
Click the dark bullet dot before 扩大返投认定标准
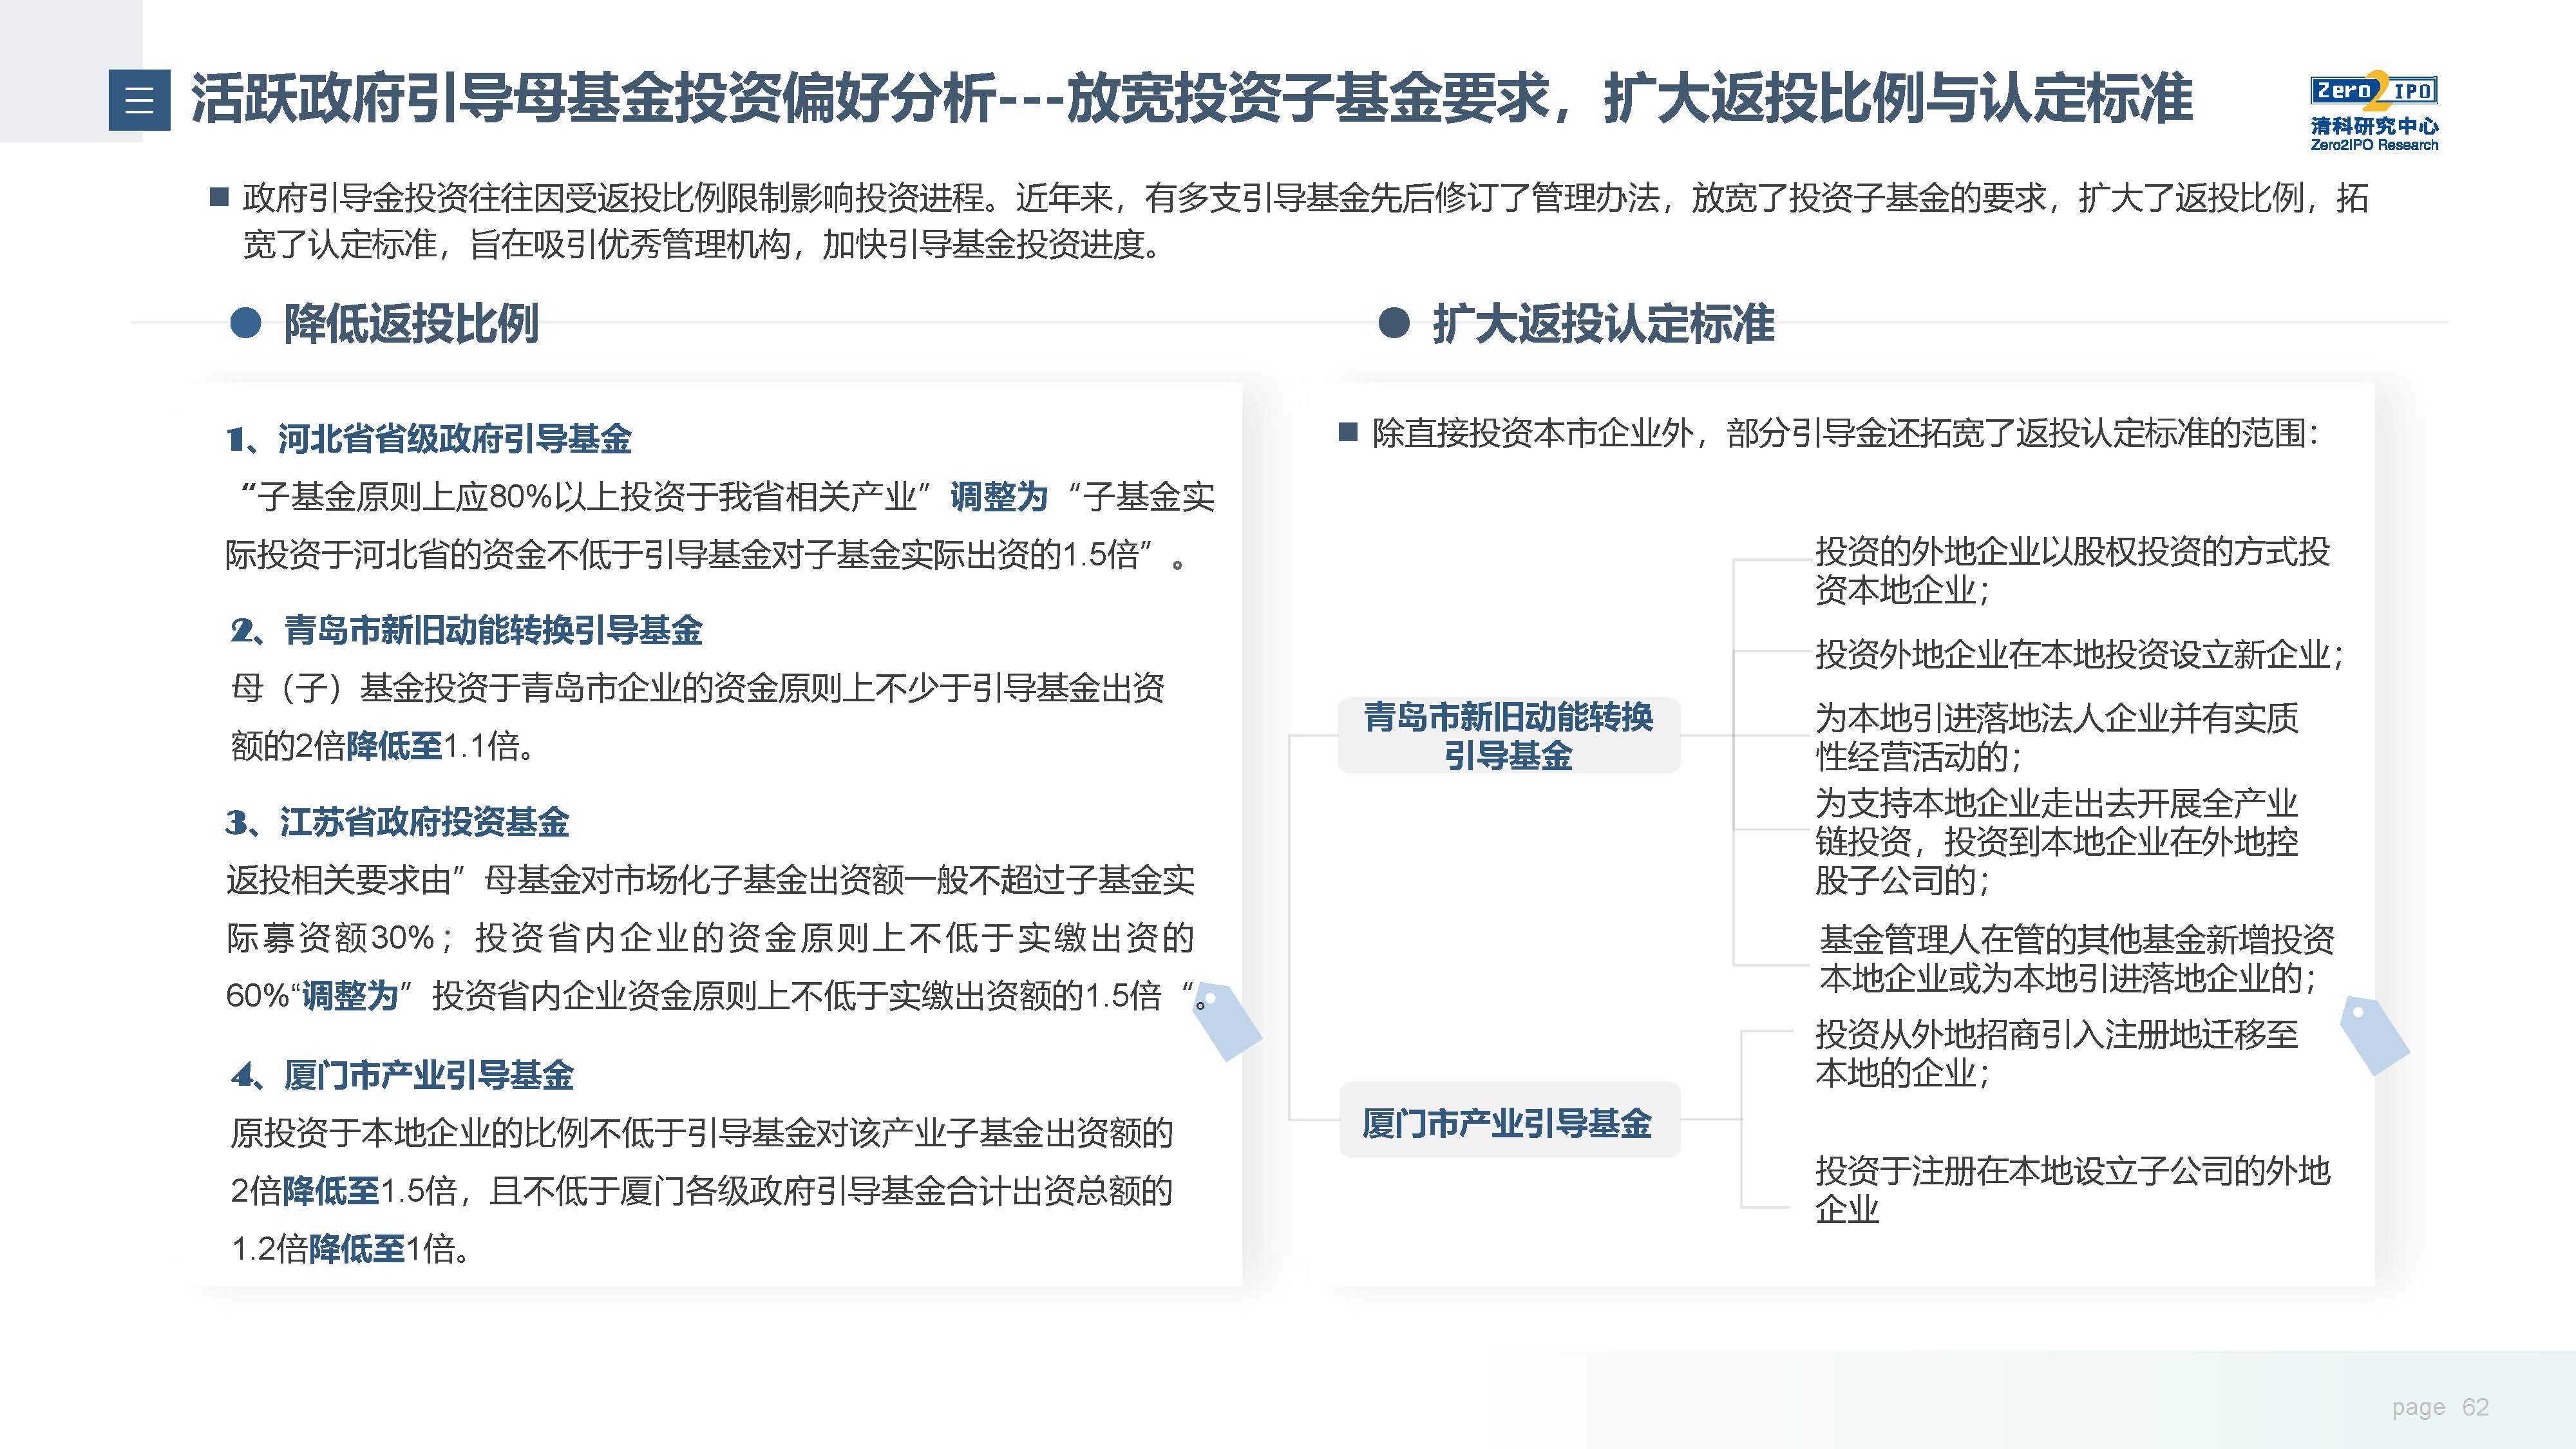(1393, 323)
